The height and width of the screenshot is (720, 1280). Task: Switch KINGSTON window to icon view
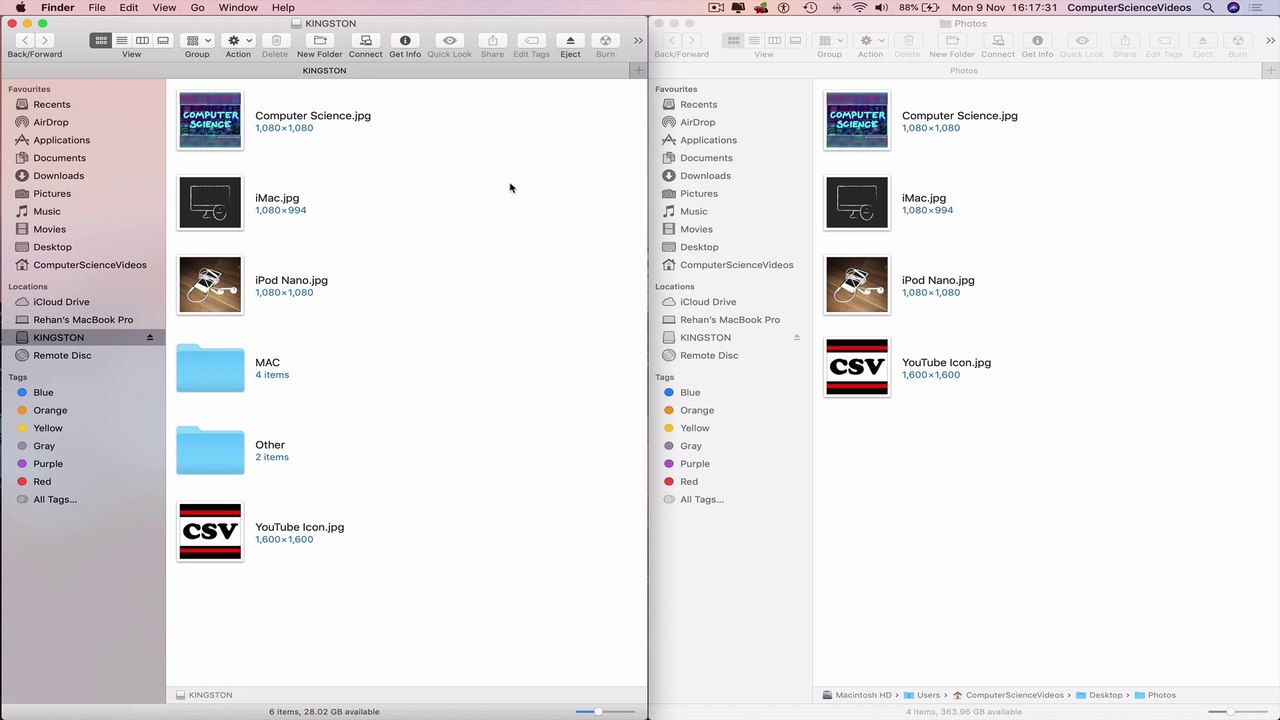coord(100,40)
